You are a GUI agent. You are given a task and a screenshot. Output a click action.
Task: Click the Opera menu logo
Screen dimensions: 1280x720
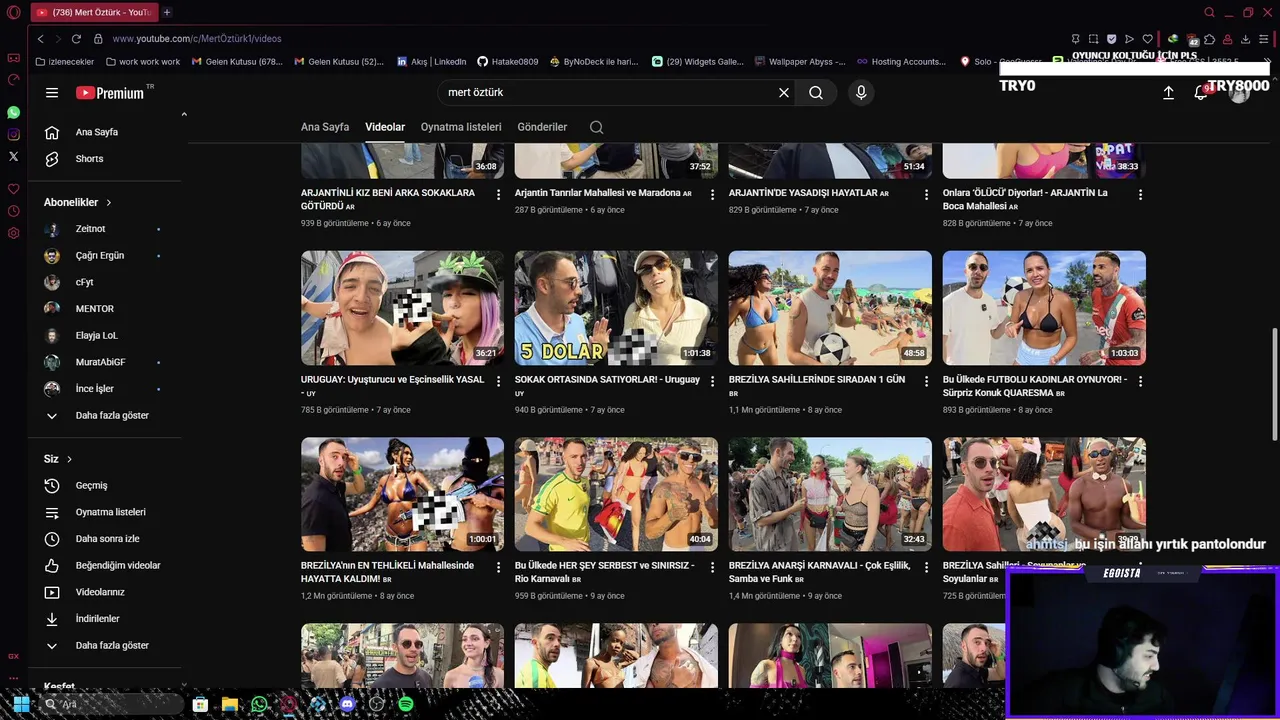pyautogui.click(x=13, y=12)
